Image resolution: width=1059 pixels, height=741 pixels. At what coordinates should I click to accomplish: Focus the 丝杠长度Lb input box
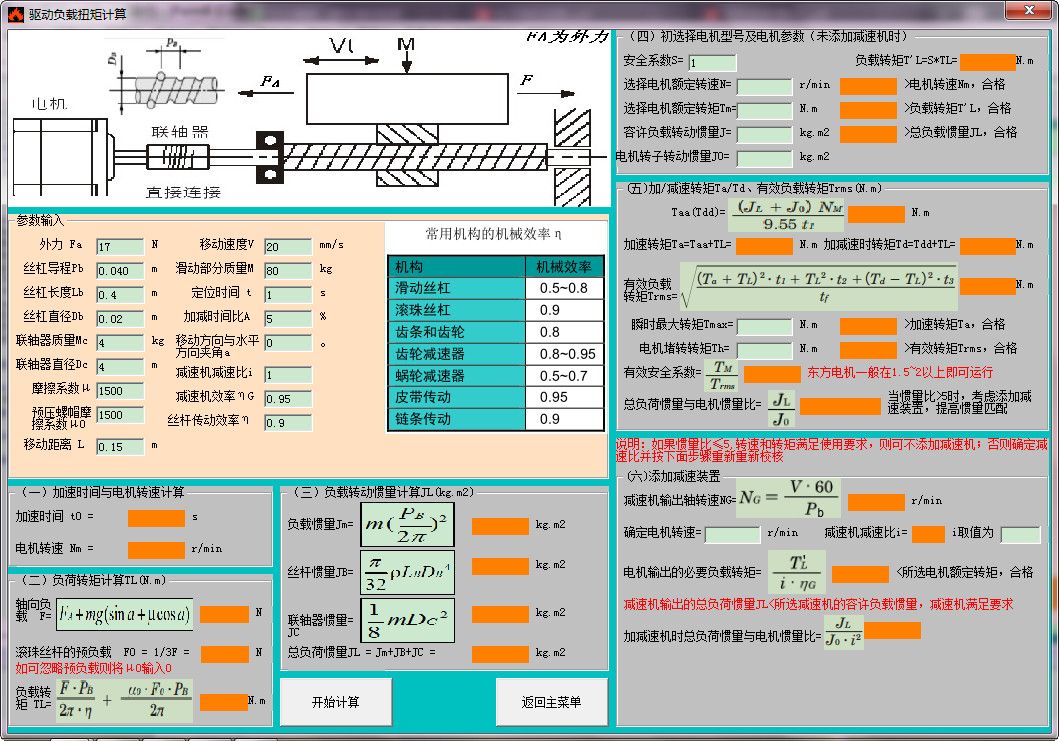point(120,295)
